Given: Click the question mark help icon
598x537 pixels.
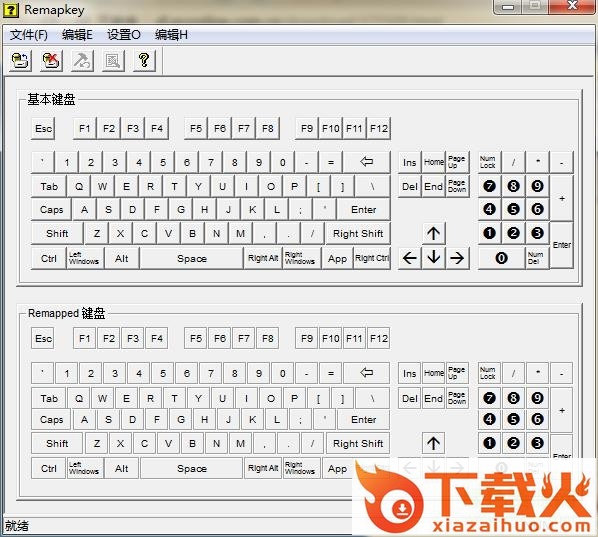Looking at the screenshot, I should coord(144,60).
